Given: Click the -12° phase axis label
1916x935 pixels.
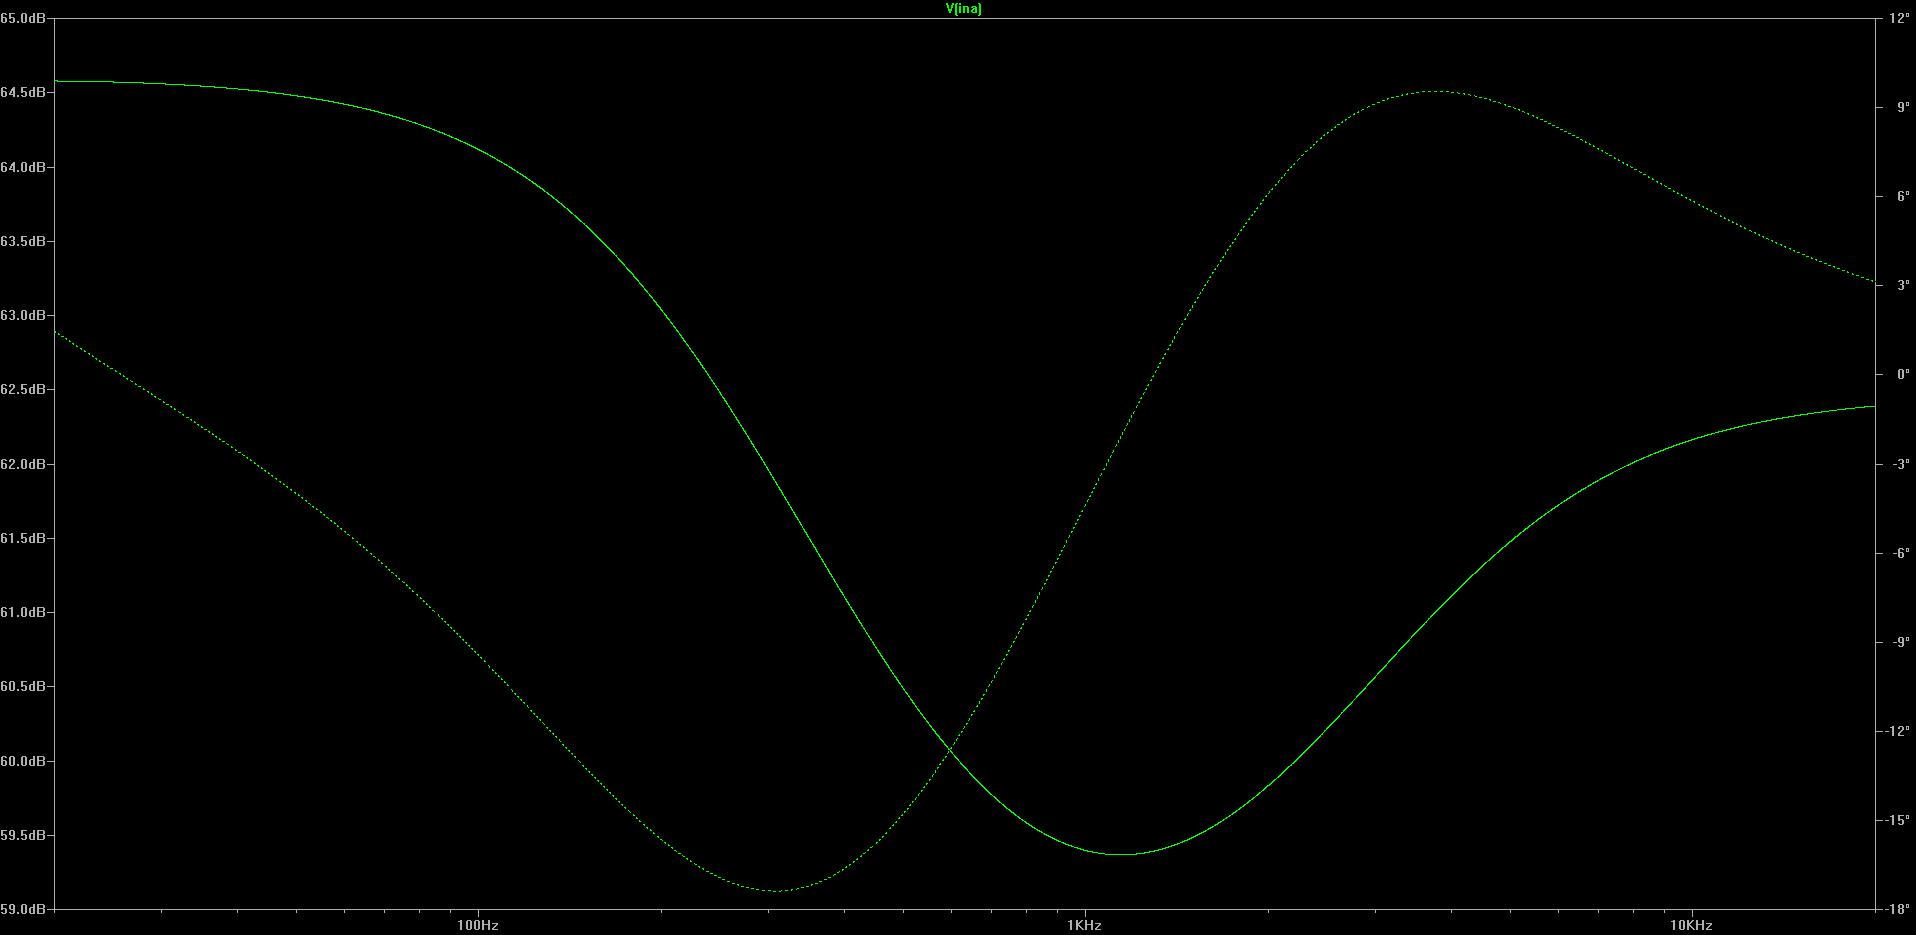Looking at the screenshot, I should (1897, 731).
